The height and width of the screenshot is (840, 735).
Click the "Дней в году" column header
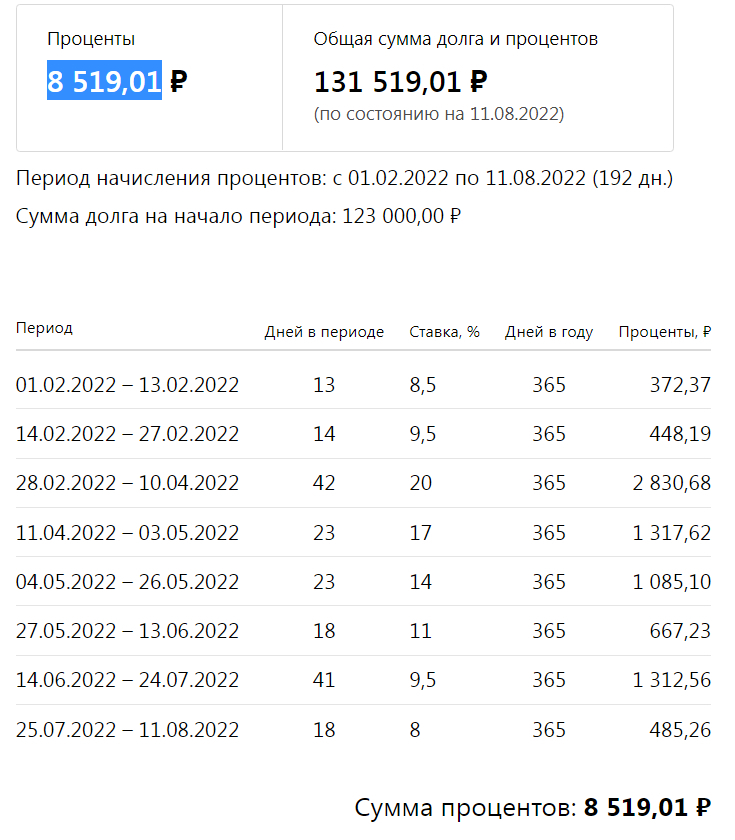(548, 332)
